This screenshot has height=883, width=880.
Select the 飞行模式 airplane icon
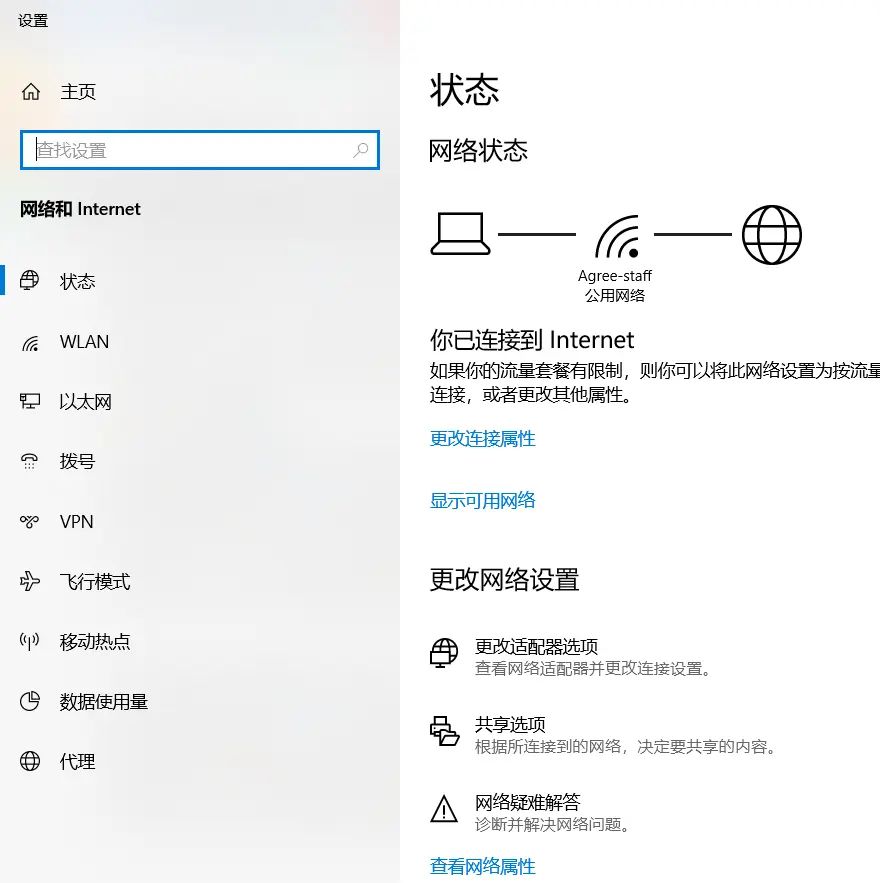[29, 581]
